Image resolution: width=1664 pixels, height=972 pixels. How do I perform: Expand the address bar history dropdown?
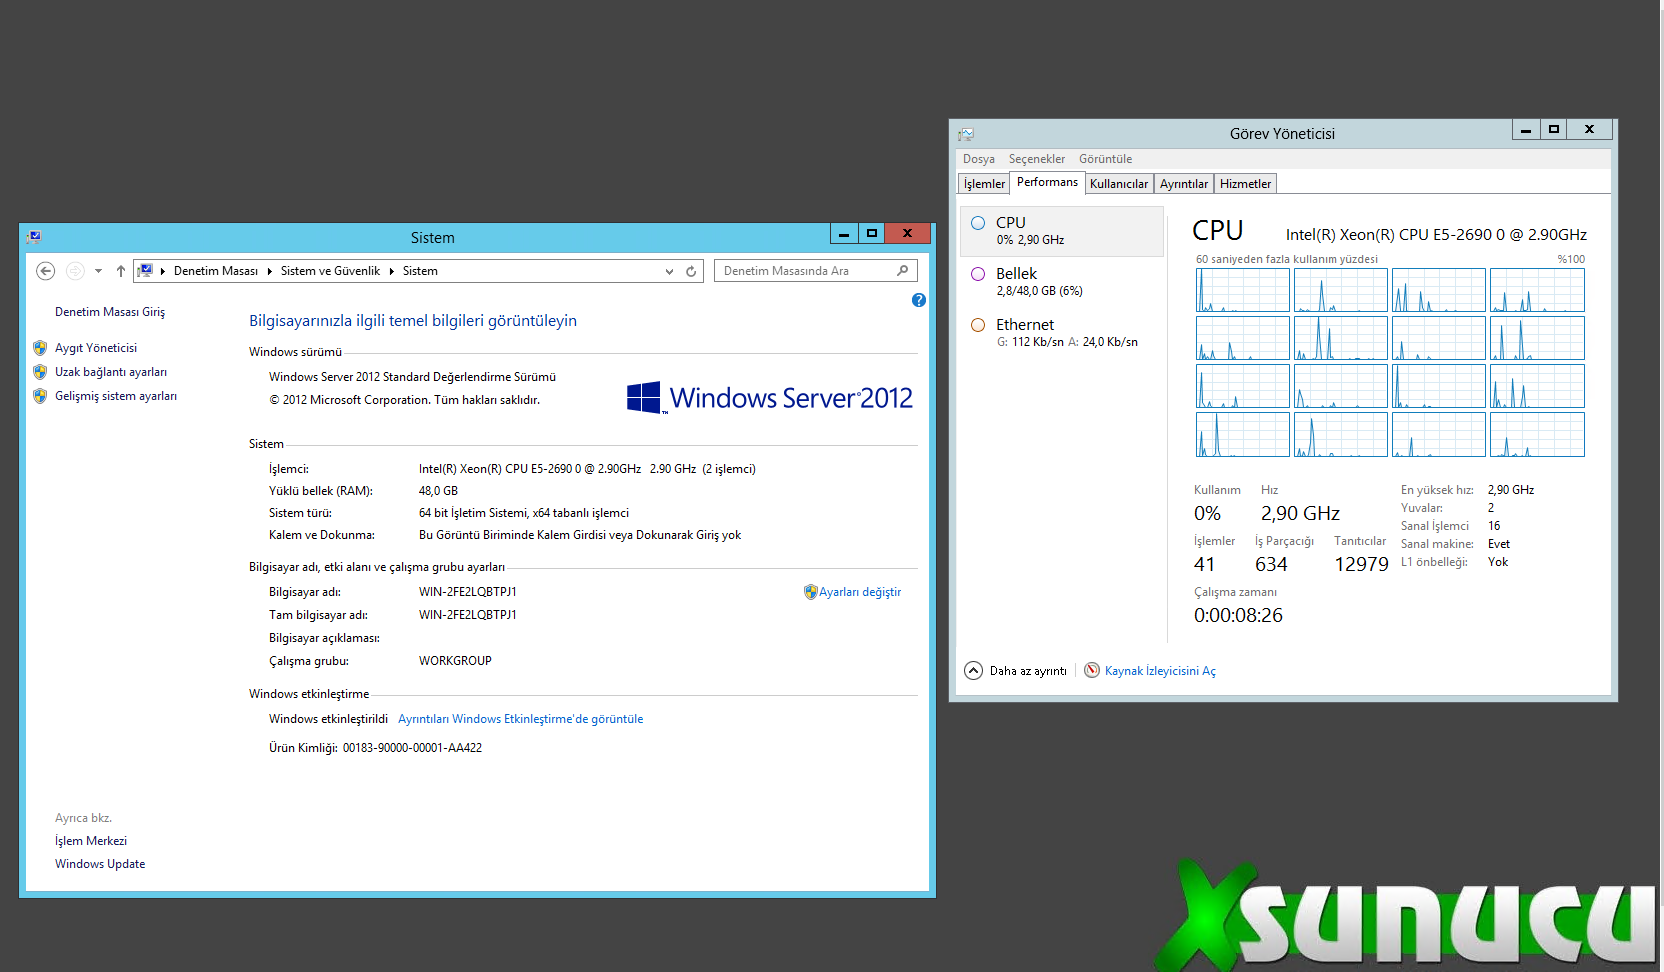coord(669,271)
